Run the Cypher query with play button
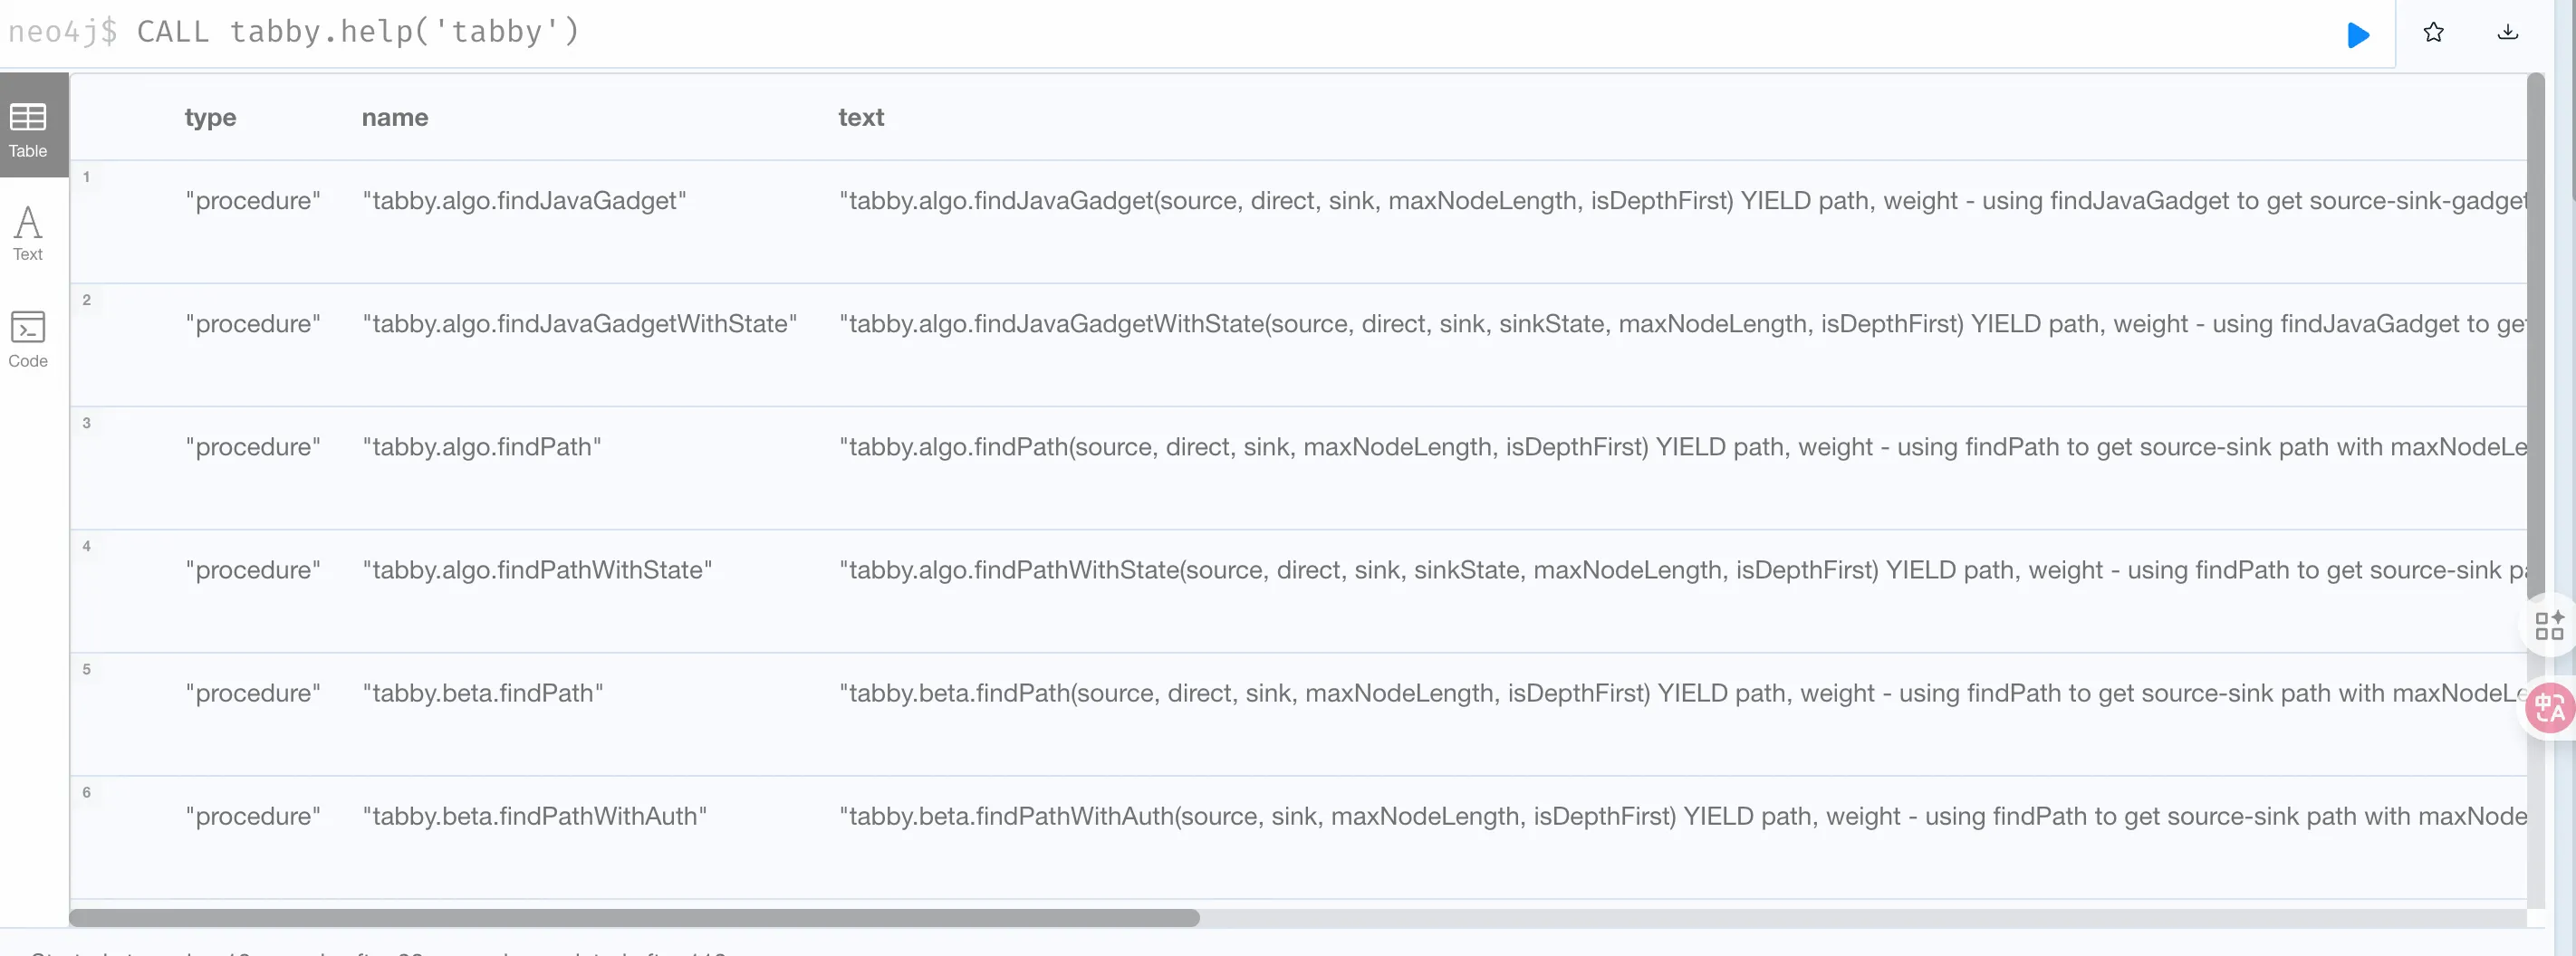Viewport: 2576px width, 956px height. click(x=2358, y=36)
